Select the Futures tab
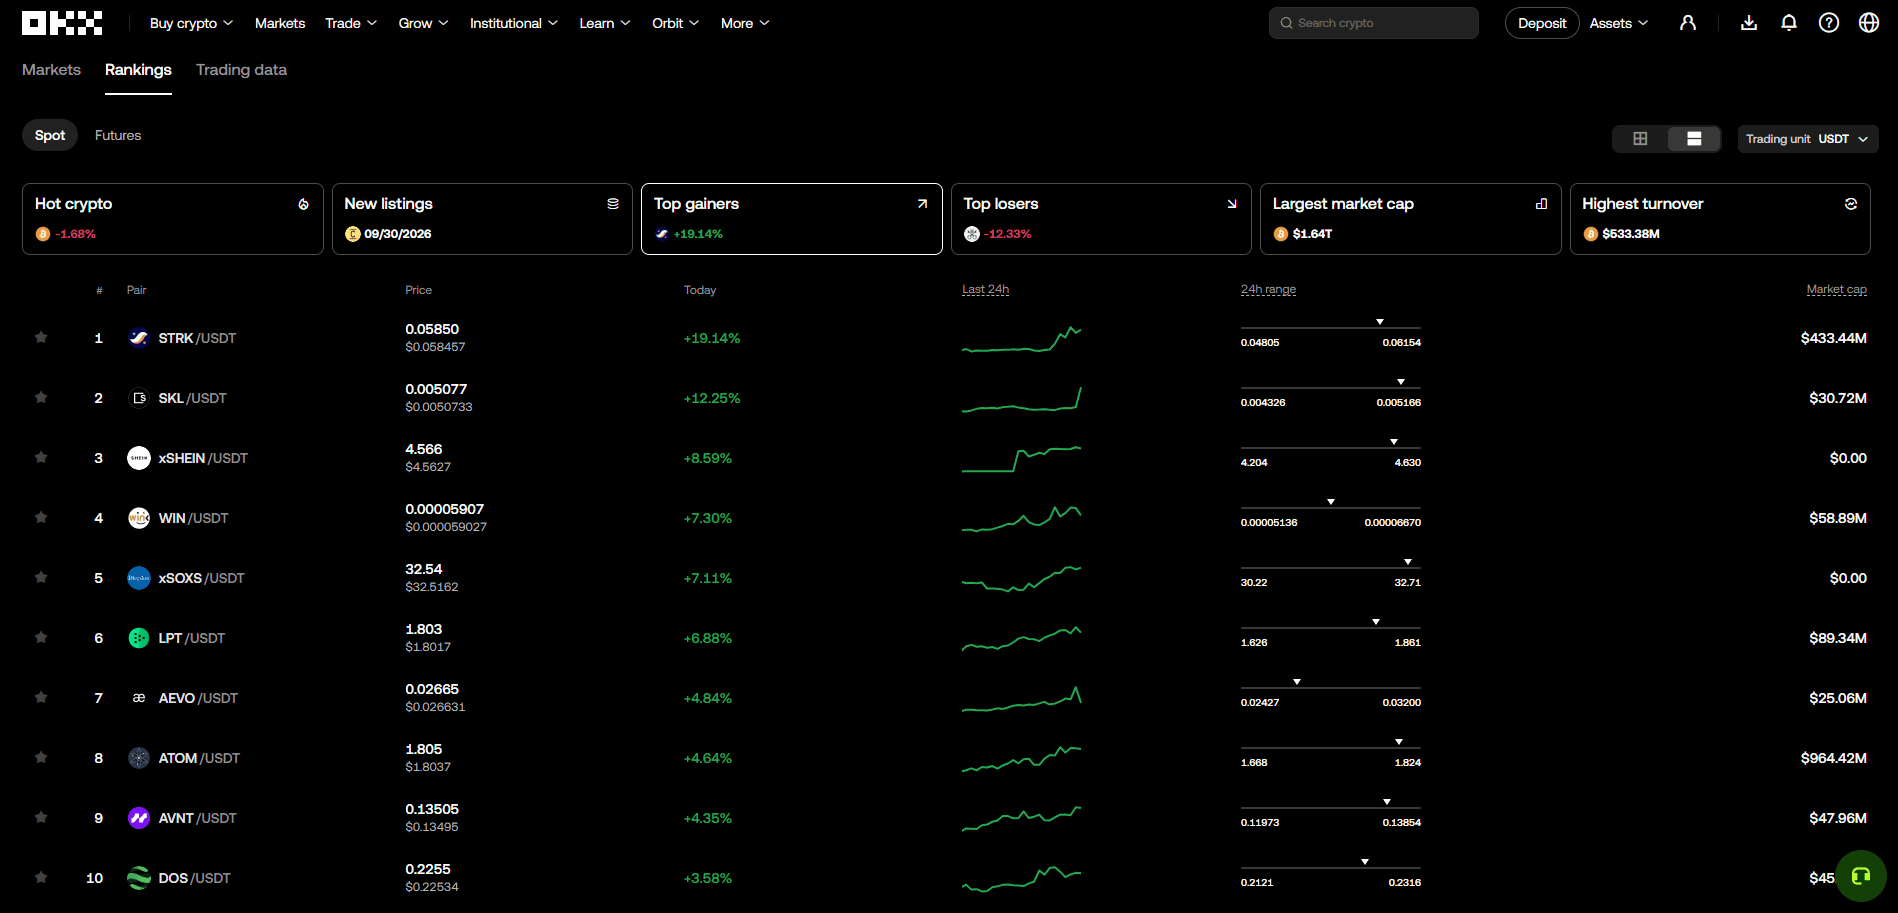The height and width of the screenshot is (913, 1898). click(x=118, y=135)
